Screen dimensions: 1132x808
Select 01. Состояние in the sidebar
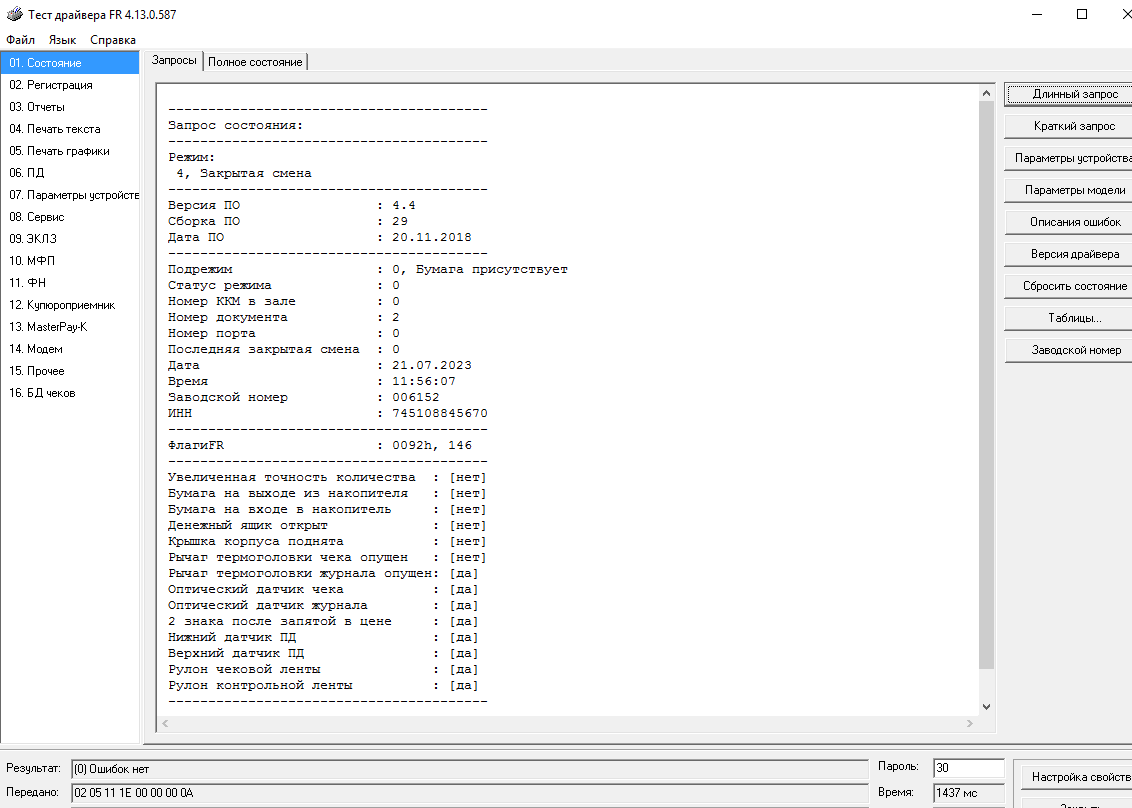(70, 63)
